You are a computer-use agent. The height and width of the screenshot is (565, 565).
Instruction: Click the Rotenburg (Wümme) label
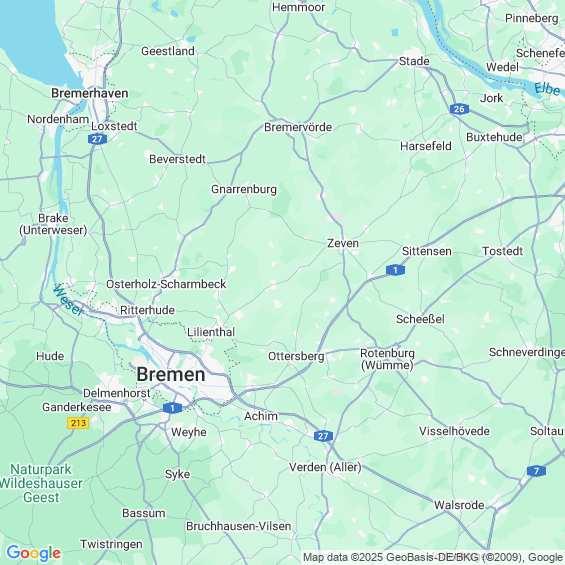(x=387, y=359)
